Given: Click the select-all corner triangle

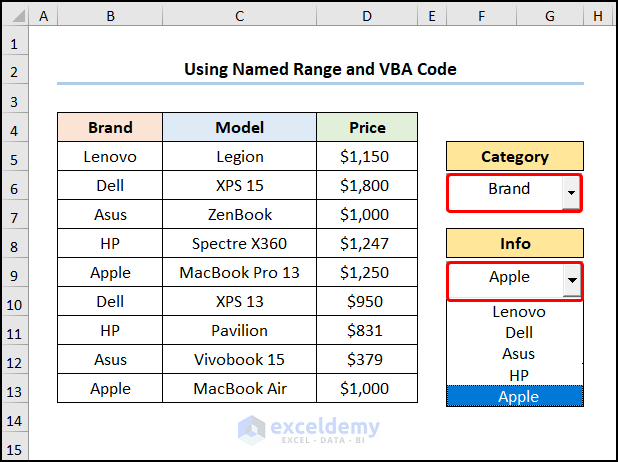Looking at the screenshot, I should [x=15, y=16].
